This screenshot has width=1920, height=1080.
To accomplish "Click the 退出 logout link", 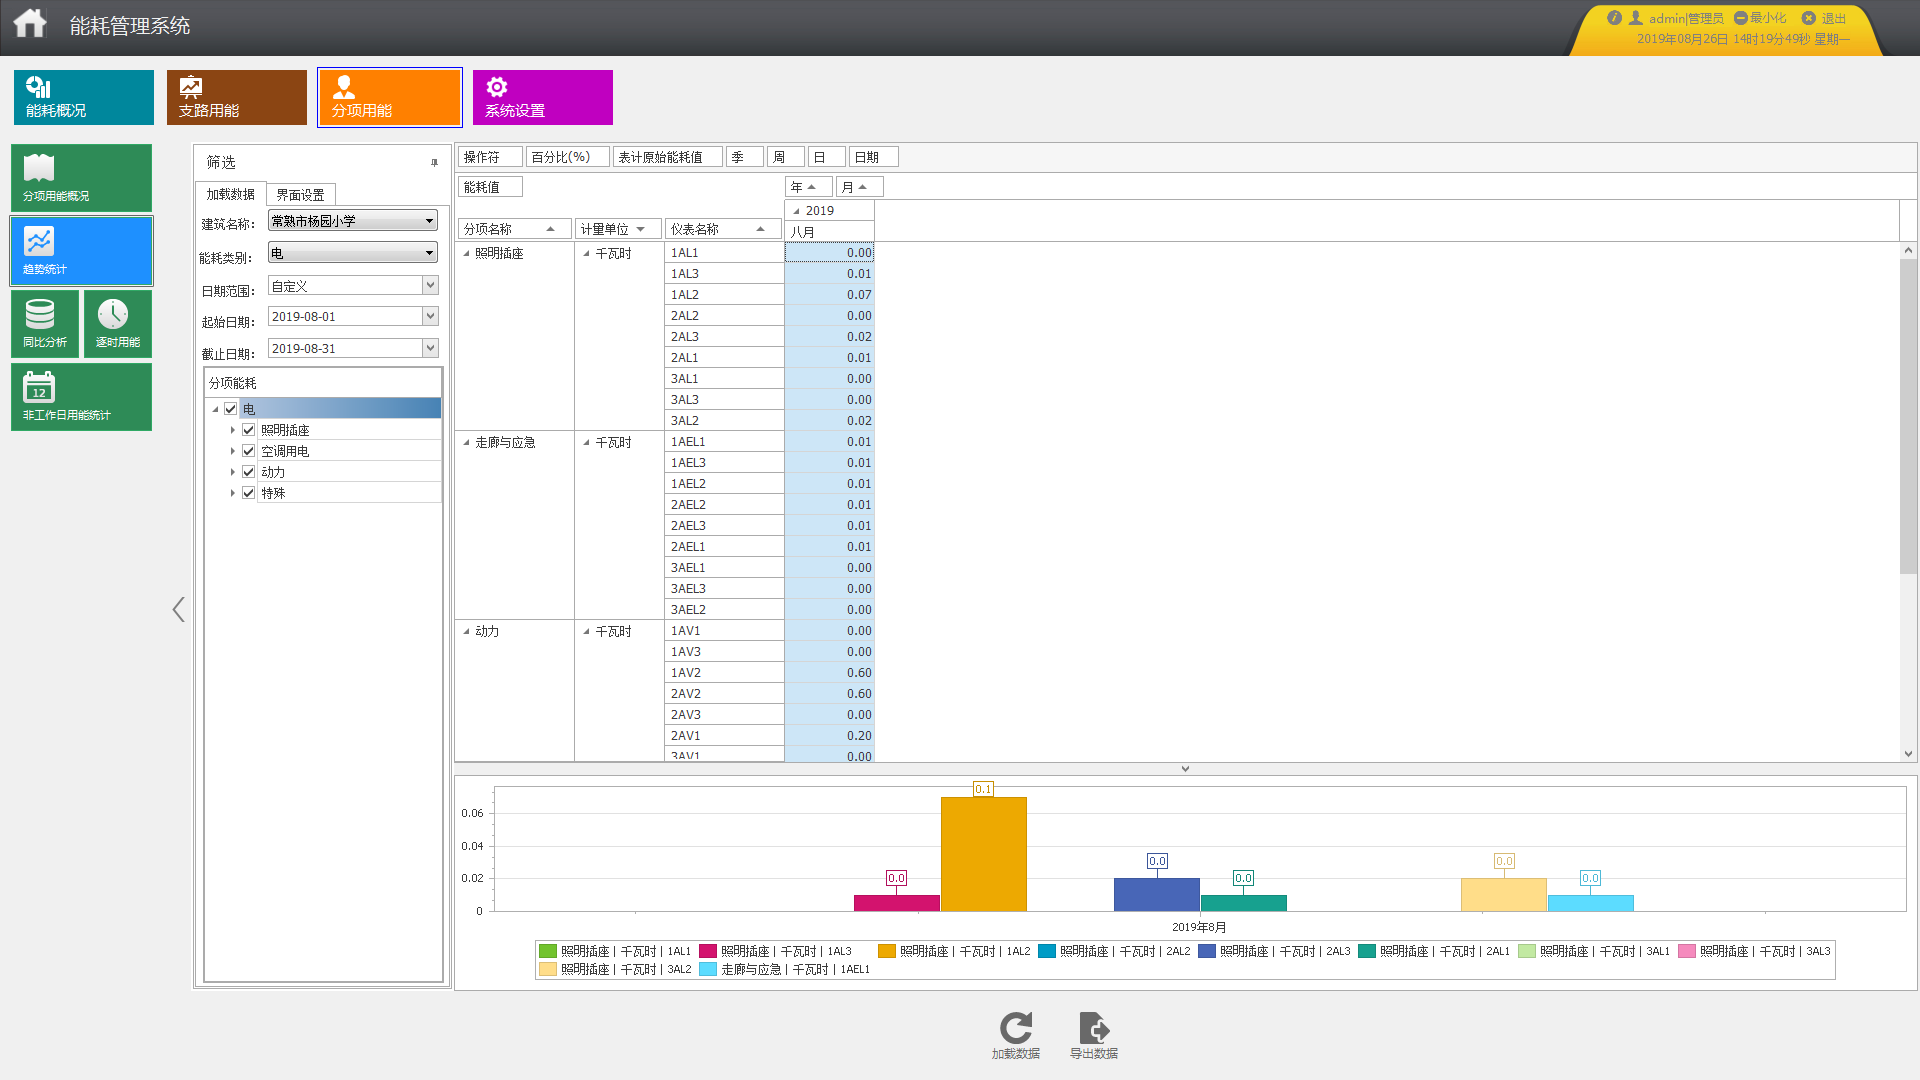I will coord(1832,18).
